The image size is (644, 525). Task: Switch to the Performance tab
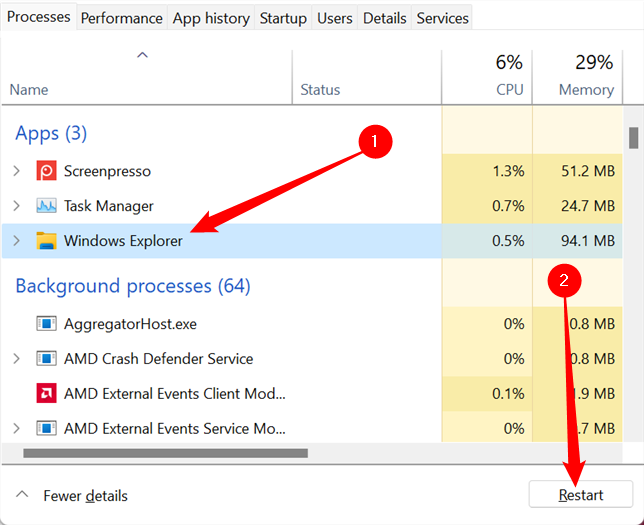(x=121, y=18)
